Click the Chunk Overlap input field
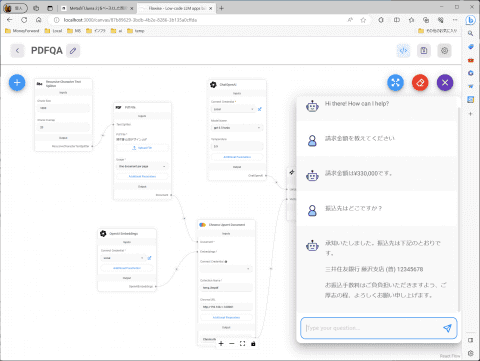480x361 pixels. [x=63, y=127]
